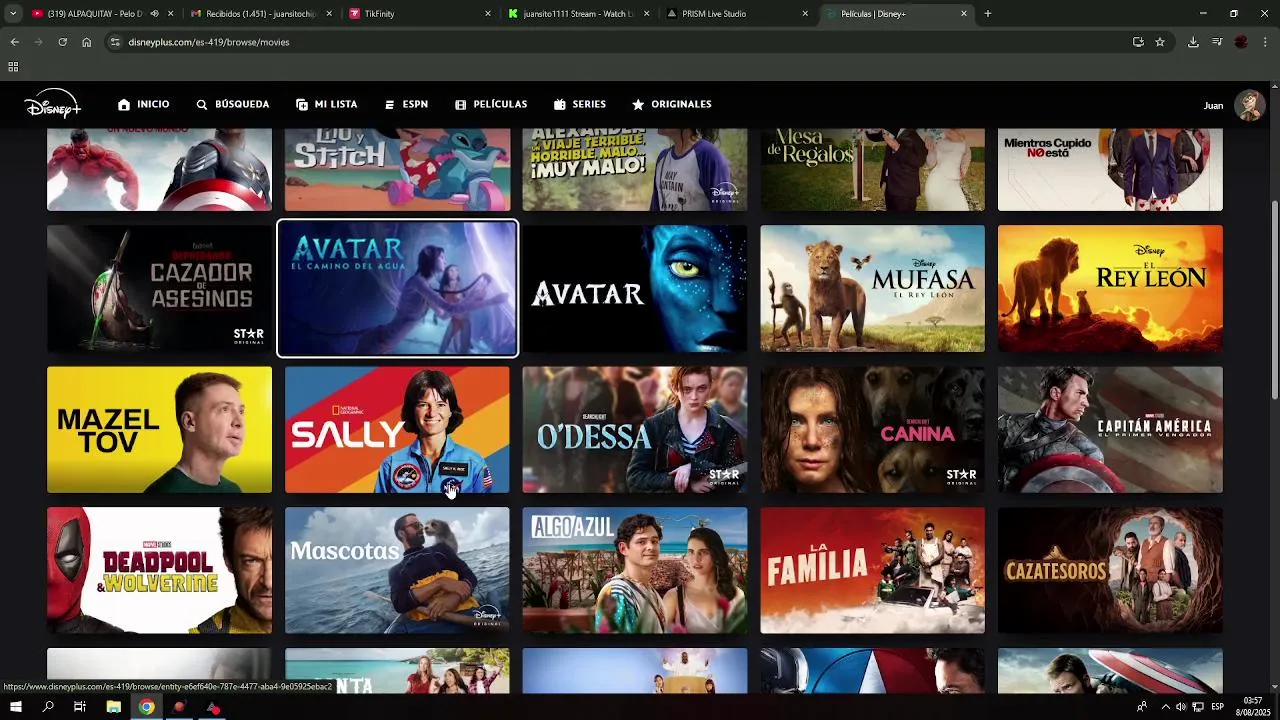Click the volume icon in system tray
Image resolution: width=1280 pixels, height=720 pixels.
point(1181,707)
